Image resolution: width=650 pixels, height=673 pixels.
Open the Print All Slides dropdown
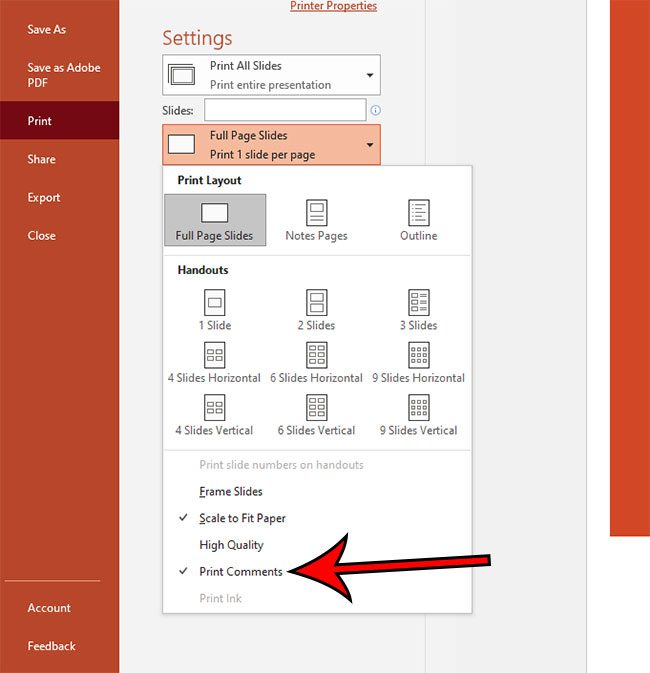tap(271, 75)
